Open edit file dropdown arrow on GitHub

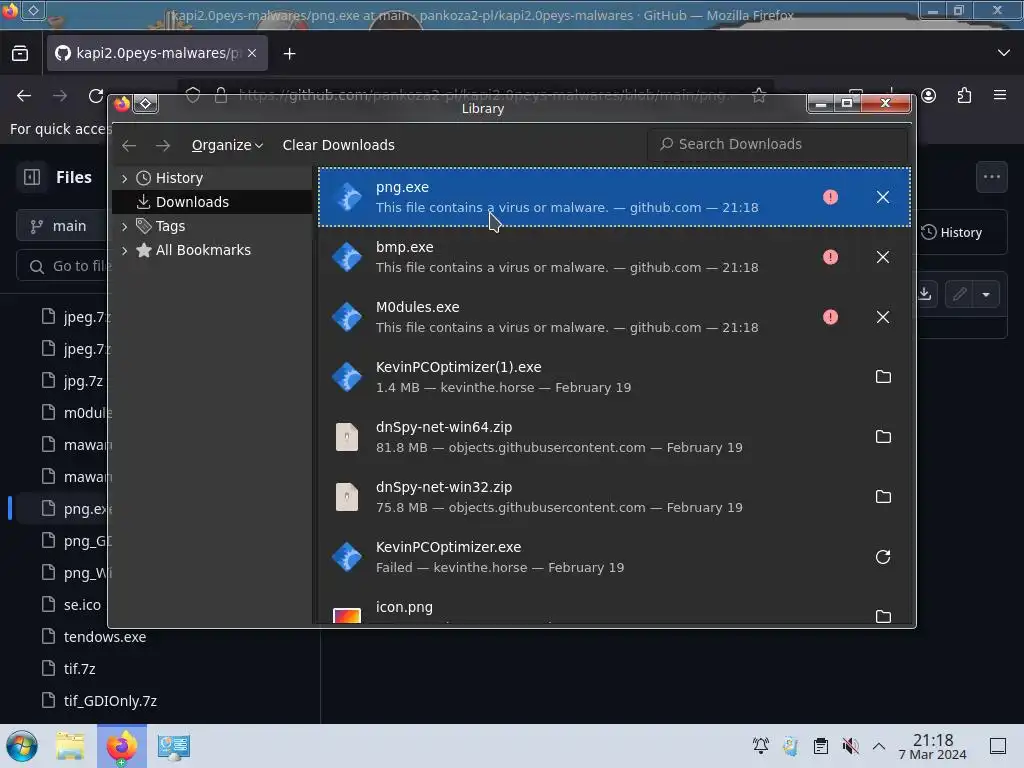pos(986,295)
